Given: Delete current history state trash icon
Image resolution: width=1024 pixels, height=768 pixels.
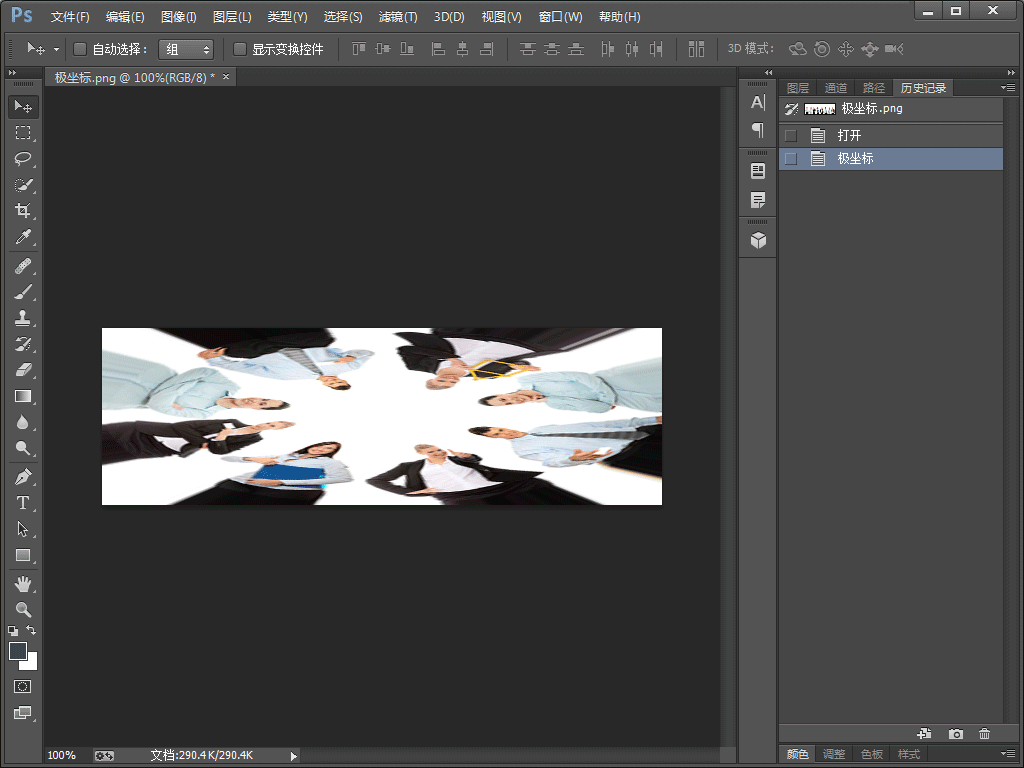Looking at the screenshot, I should click(984, 734).
